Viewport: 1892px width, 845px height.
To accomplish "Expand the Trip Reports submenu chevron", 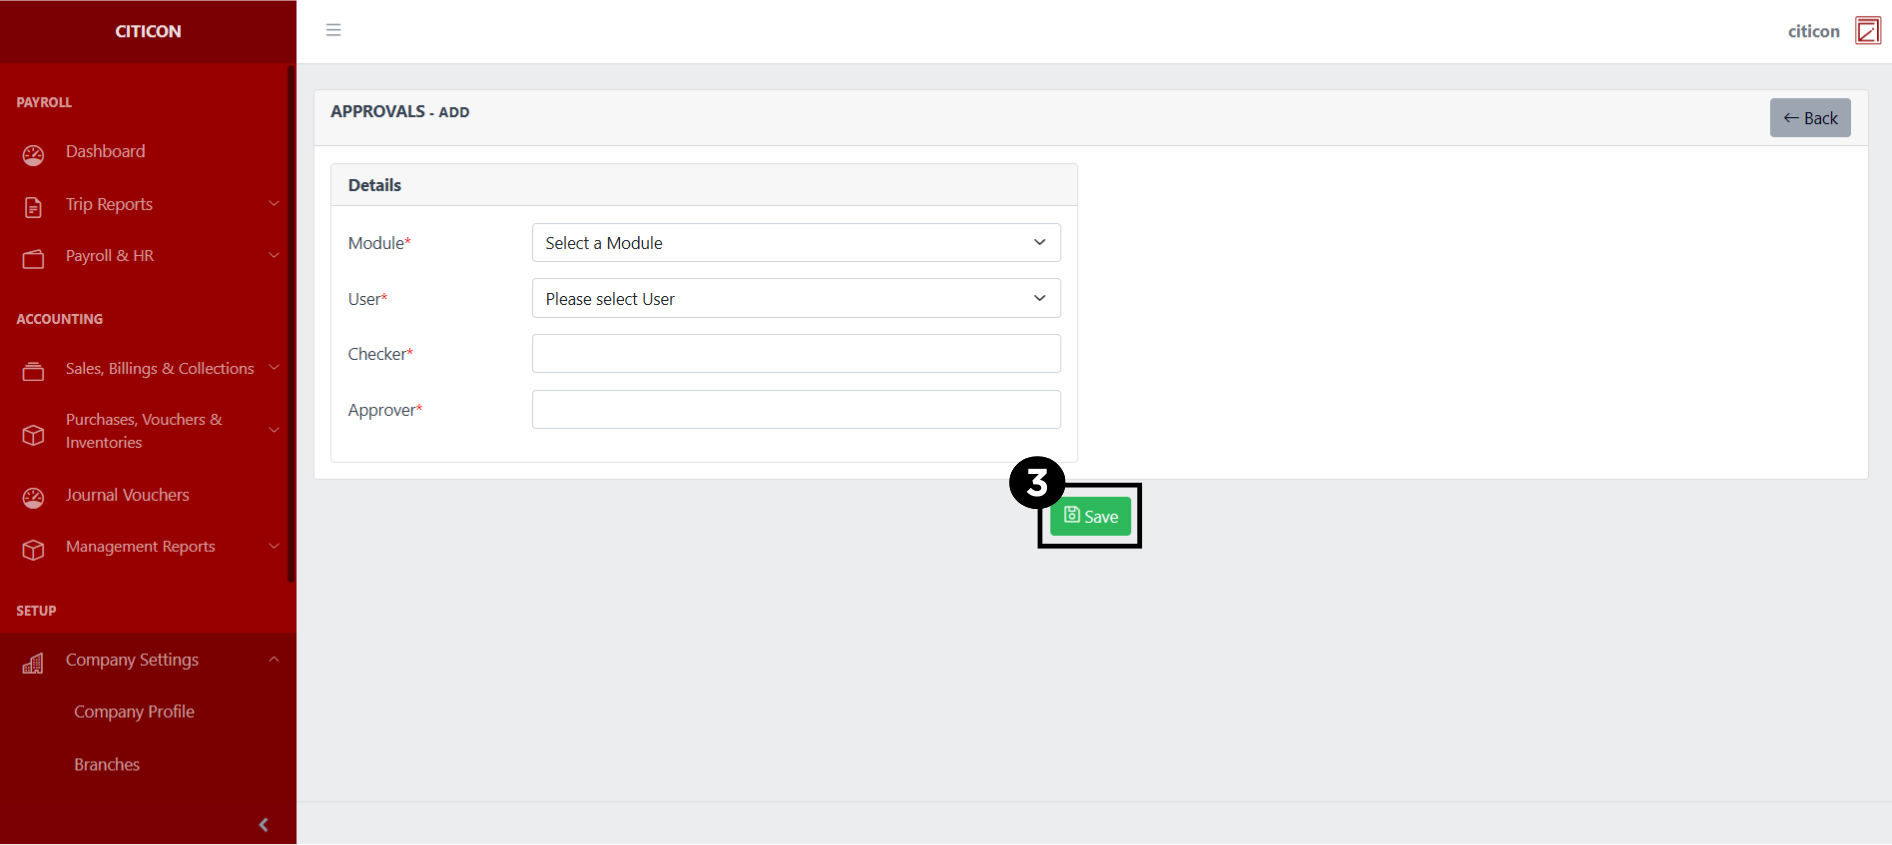I will coord(274,204).
